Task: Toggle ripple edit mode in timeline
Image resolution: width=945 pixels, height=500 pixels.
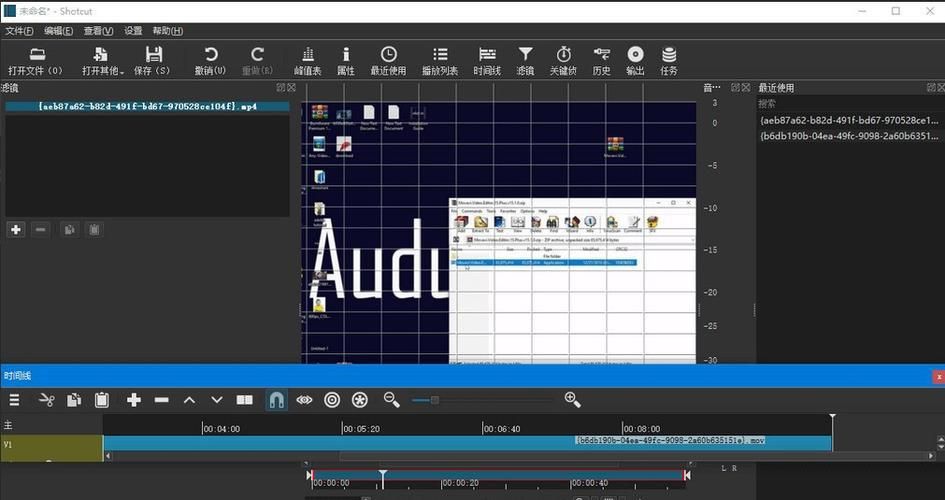Action: coord(332,400)
